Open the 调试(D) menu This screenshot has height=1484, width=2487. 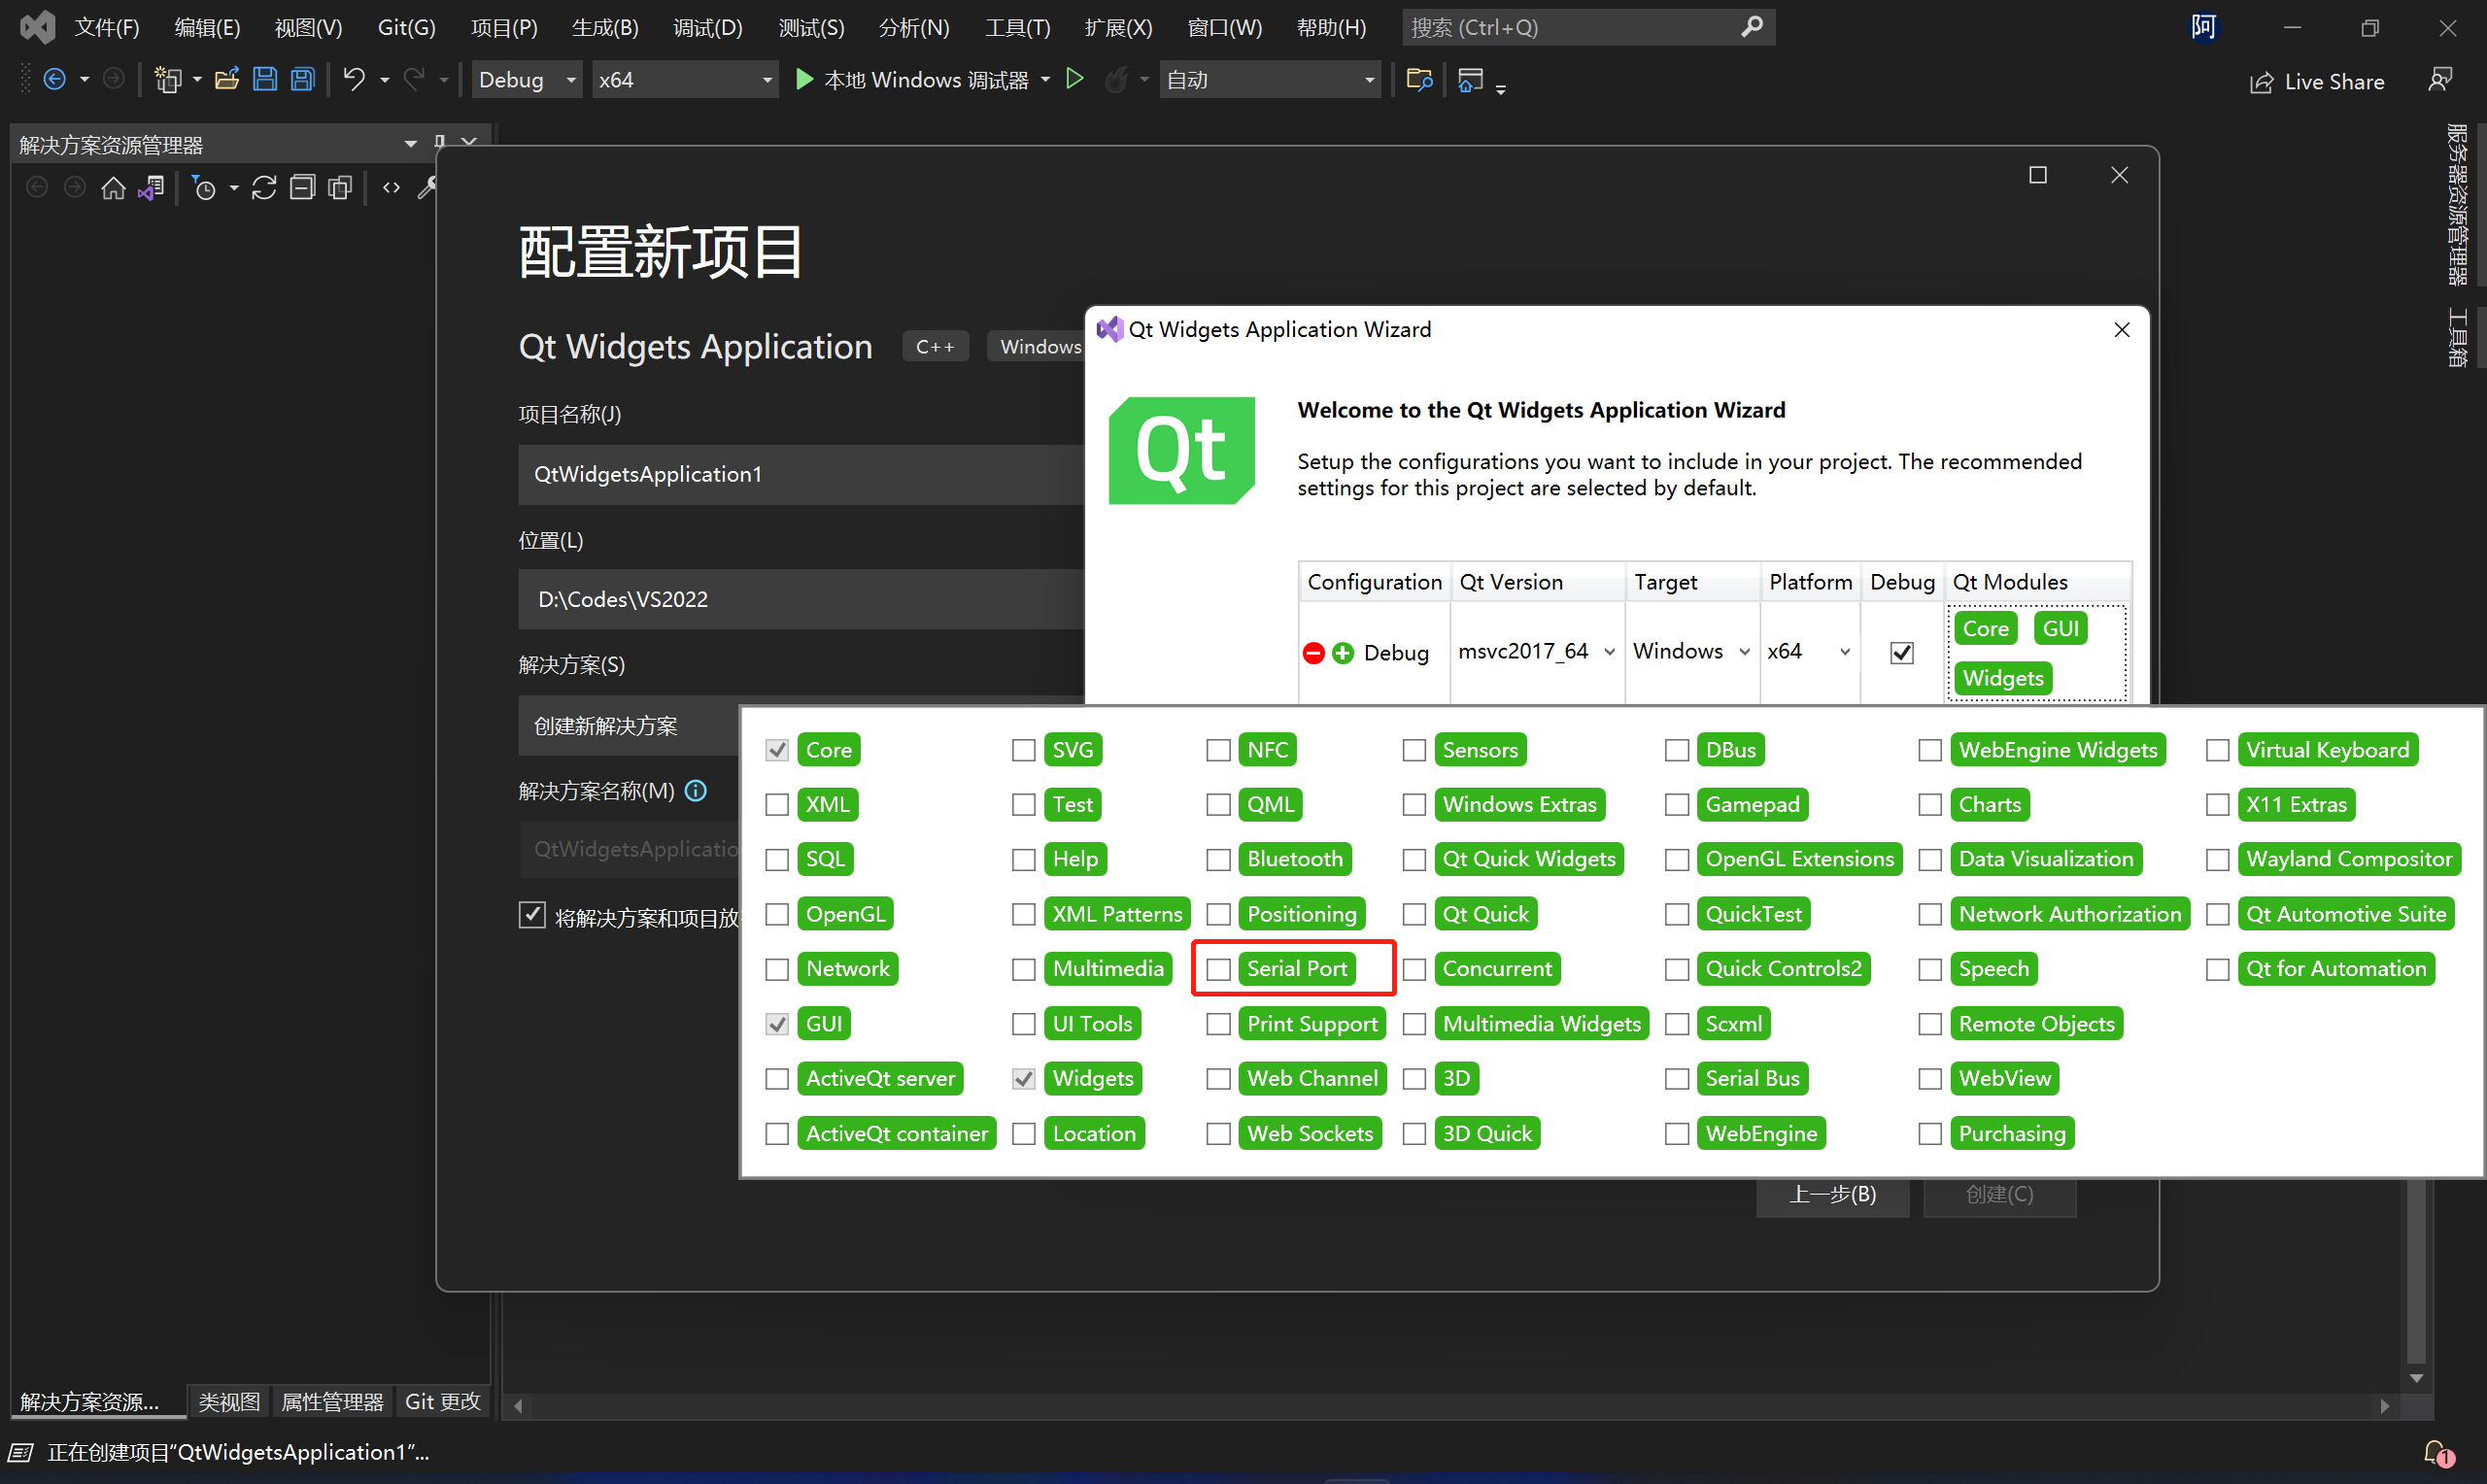[708, 27]
